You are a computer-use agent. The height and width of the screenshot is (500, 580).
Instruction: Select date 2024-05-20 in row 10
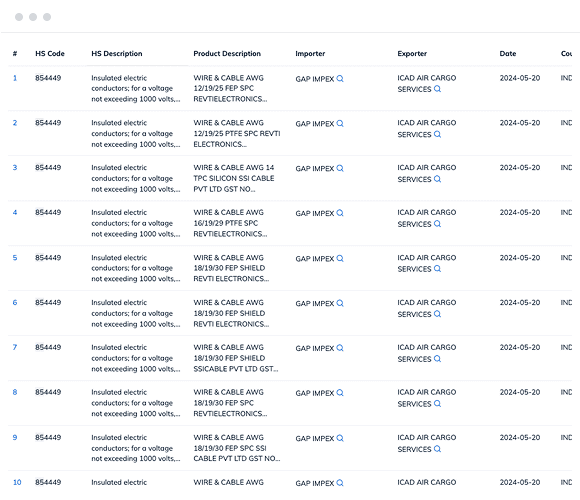(x=520, y=482)
